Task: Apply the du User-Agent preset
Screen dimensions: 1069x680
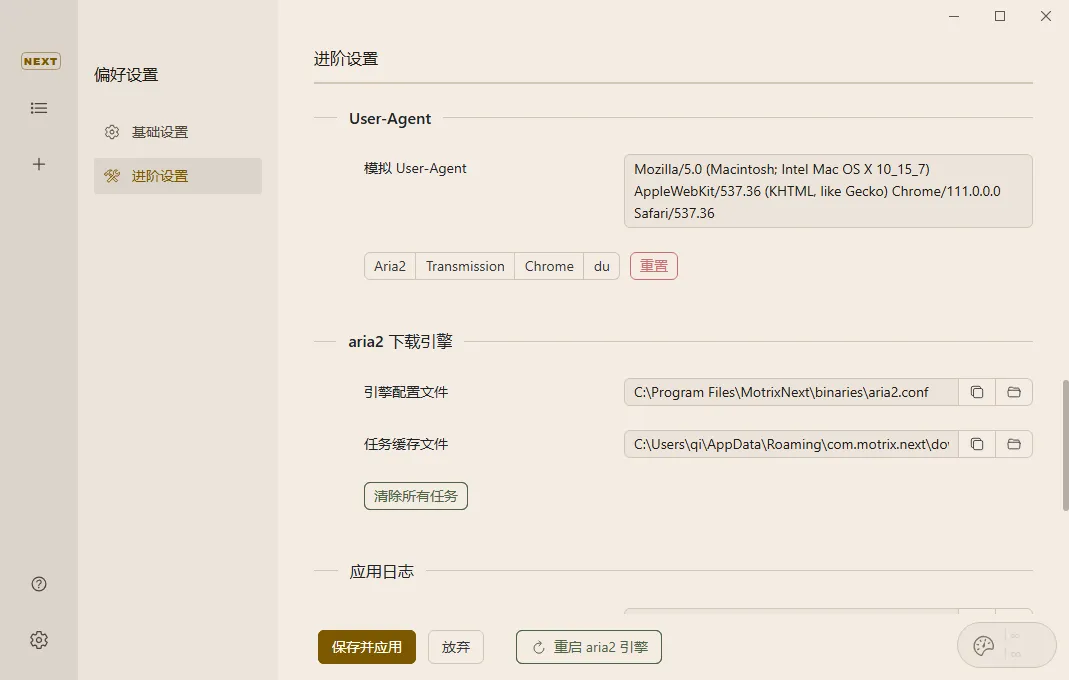Action: point(601,266)
